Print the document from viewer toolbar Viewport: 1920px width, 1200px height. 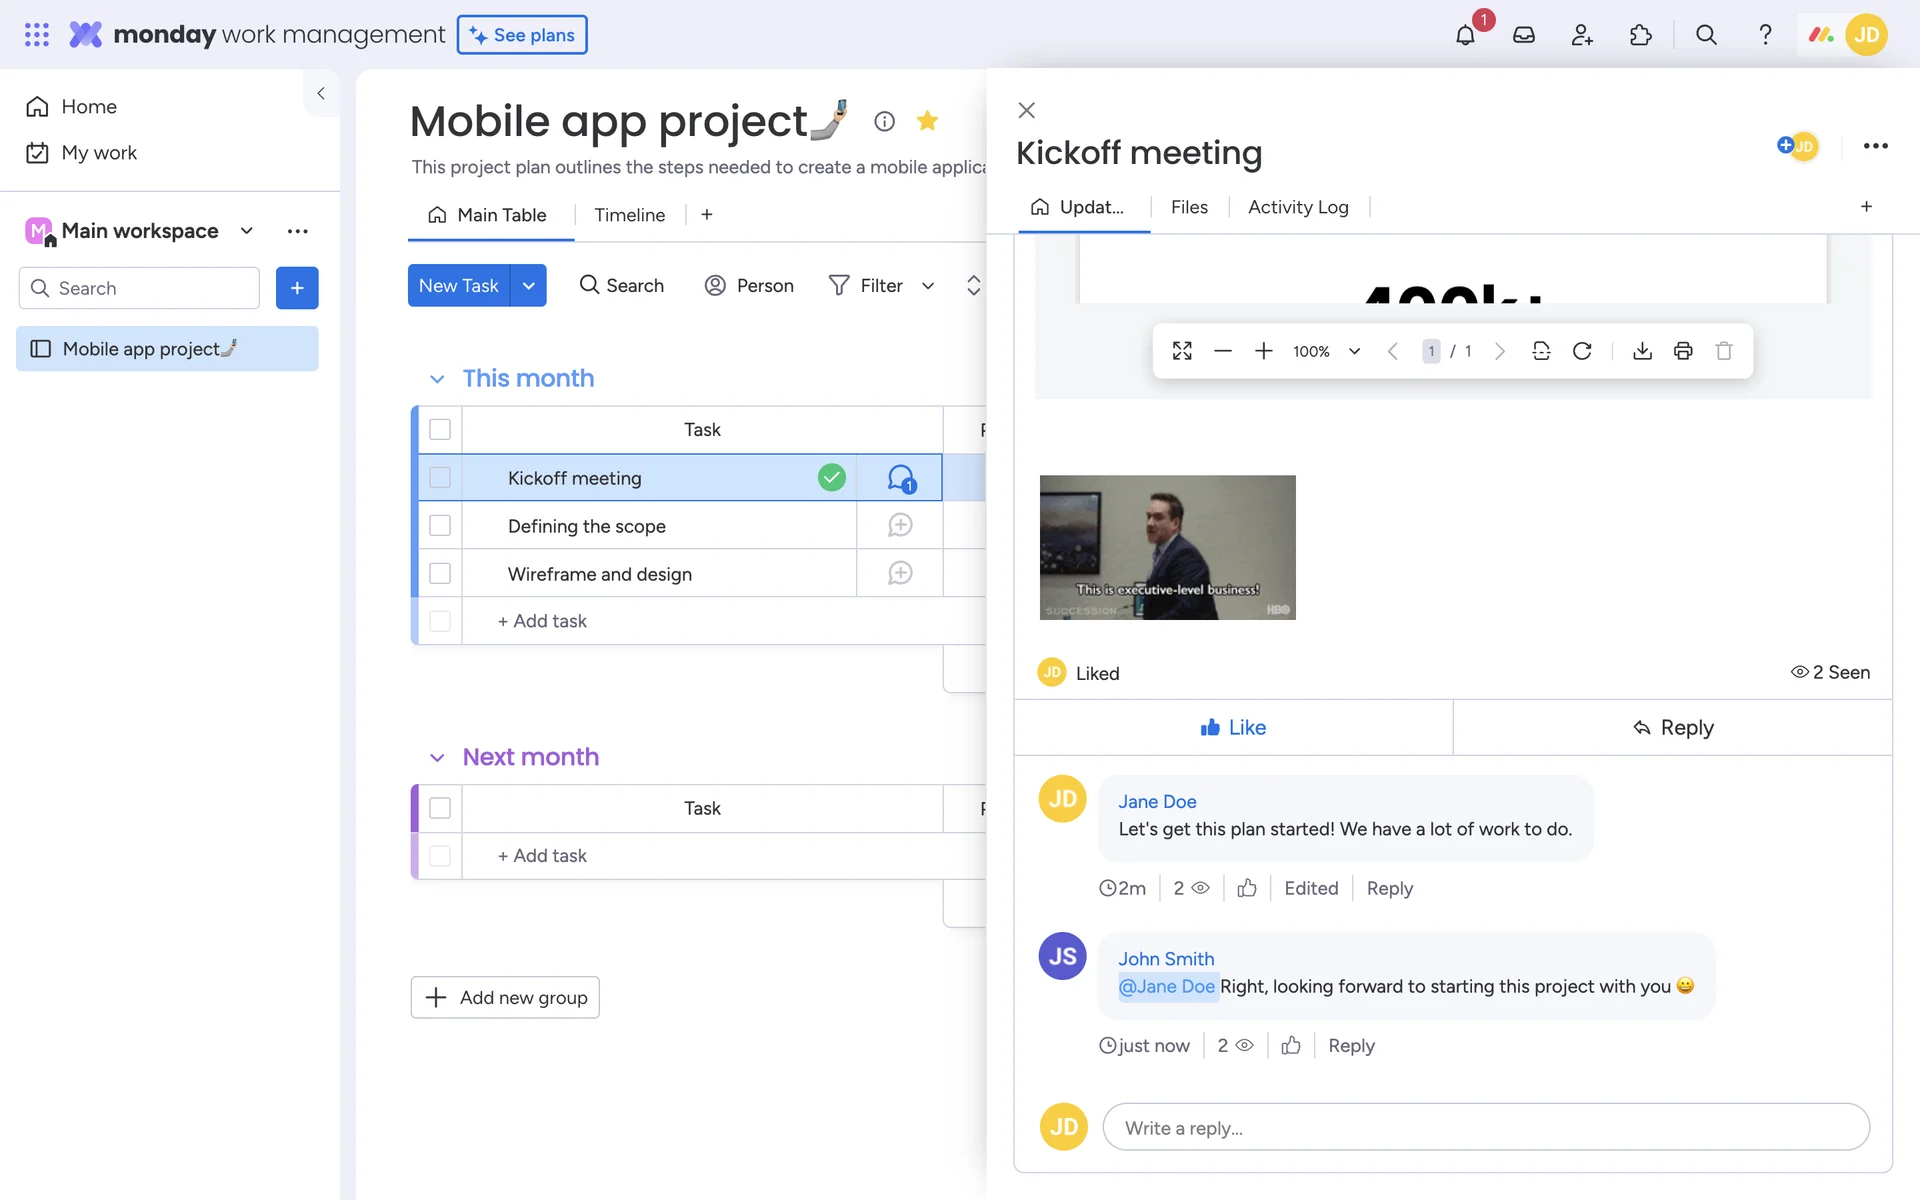(x=1683, y=351)
